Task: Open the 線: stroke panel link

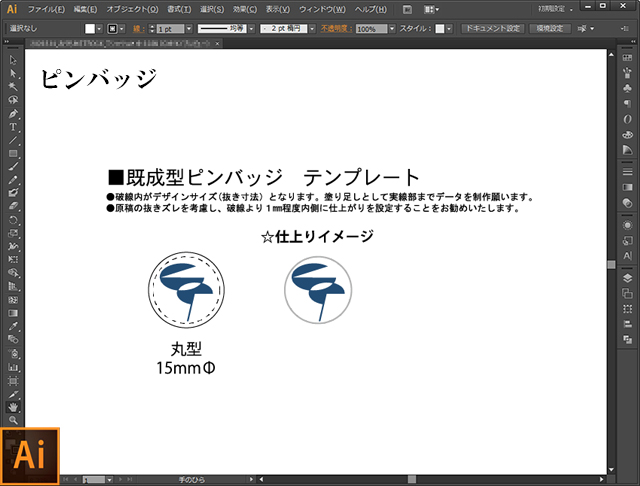Action: pyautogui.click(x=138, y=29)
